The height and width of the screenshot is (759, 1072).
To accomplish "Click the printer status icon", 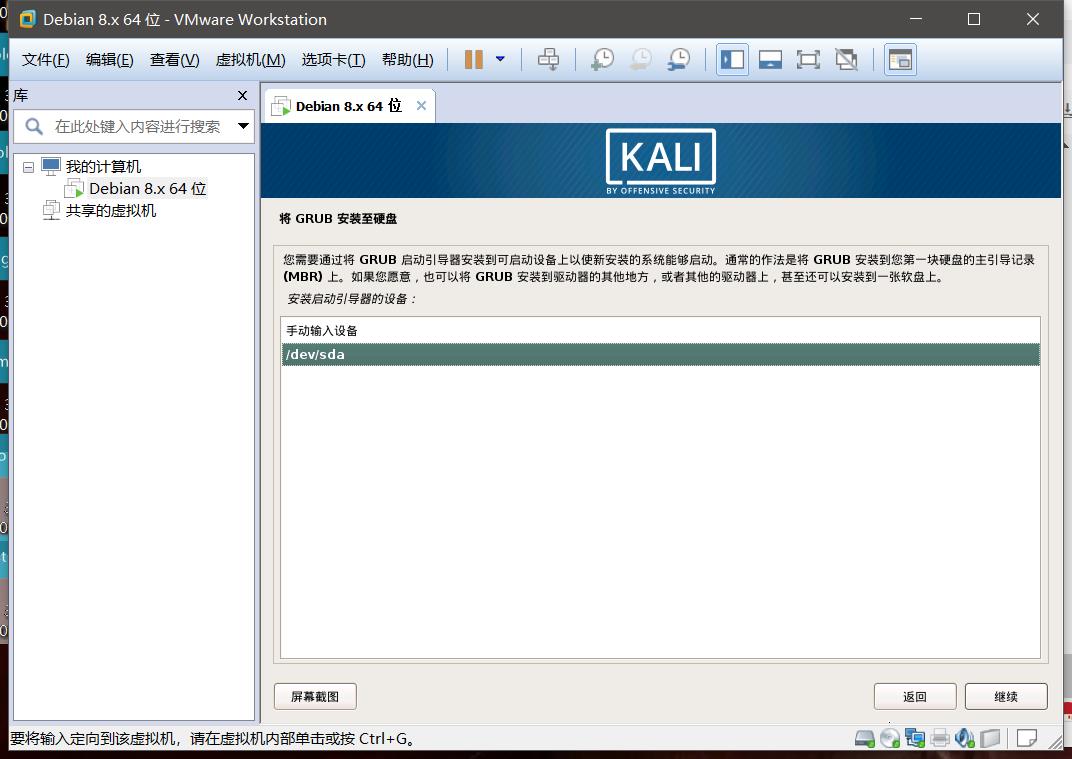I will 940,738.
